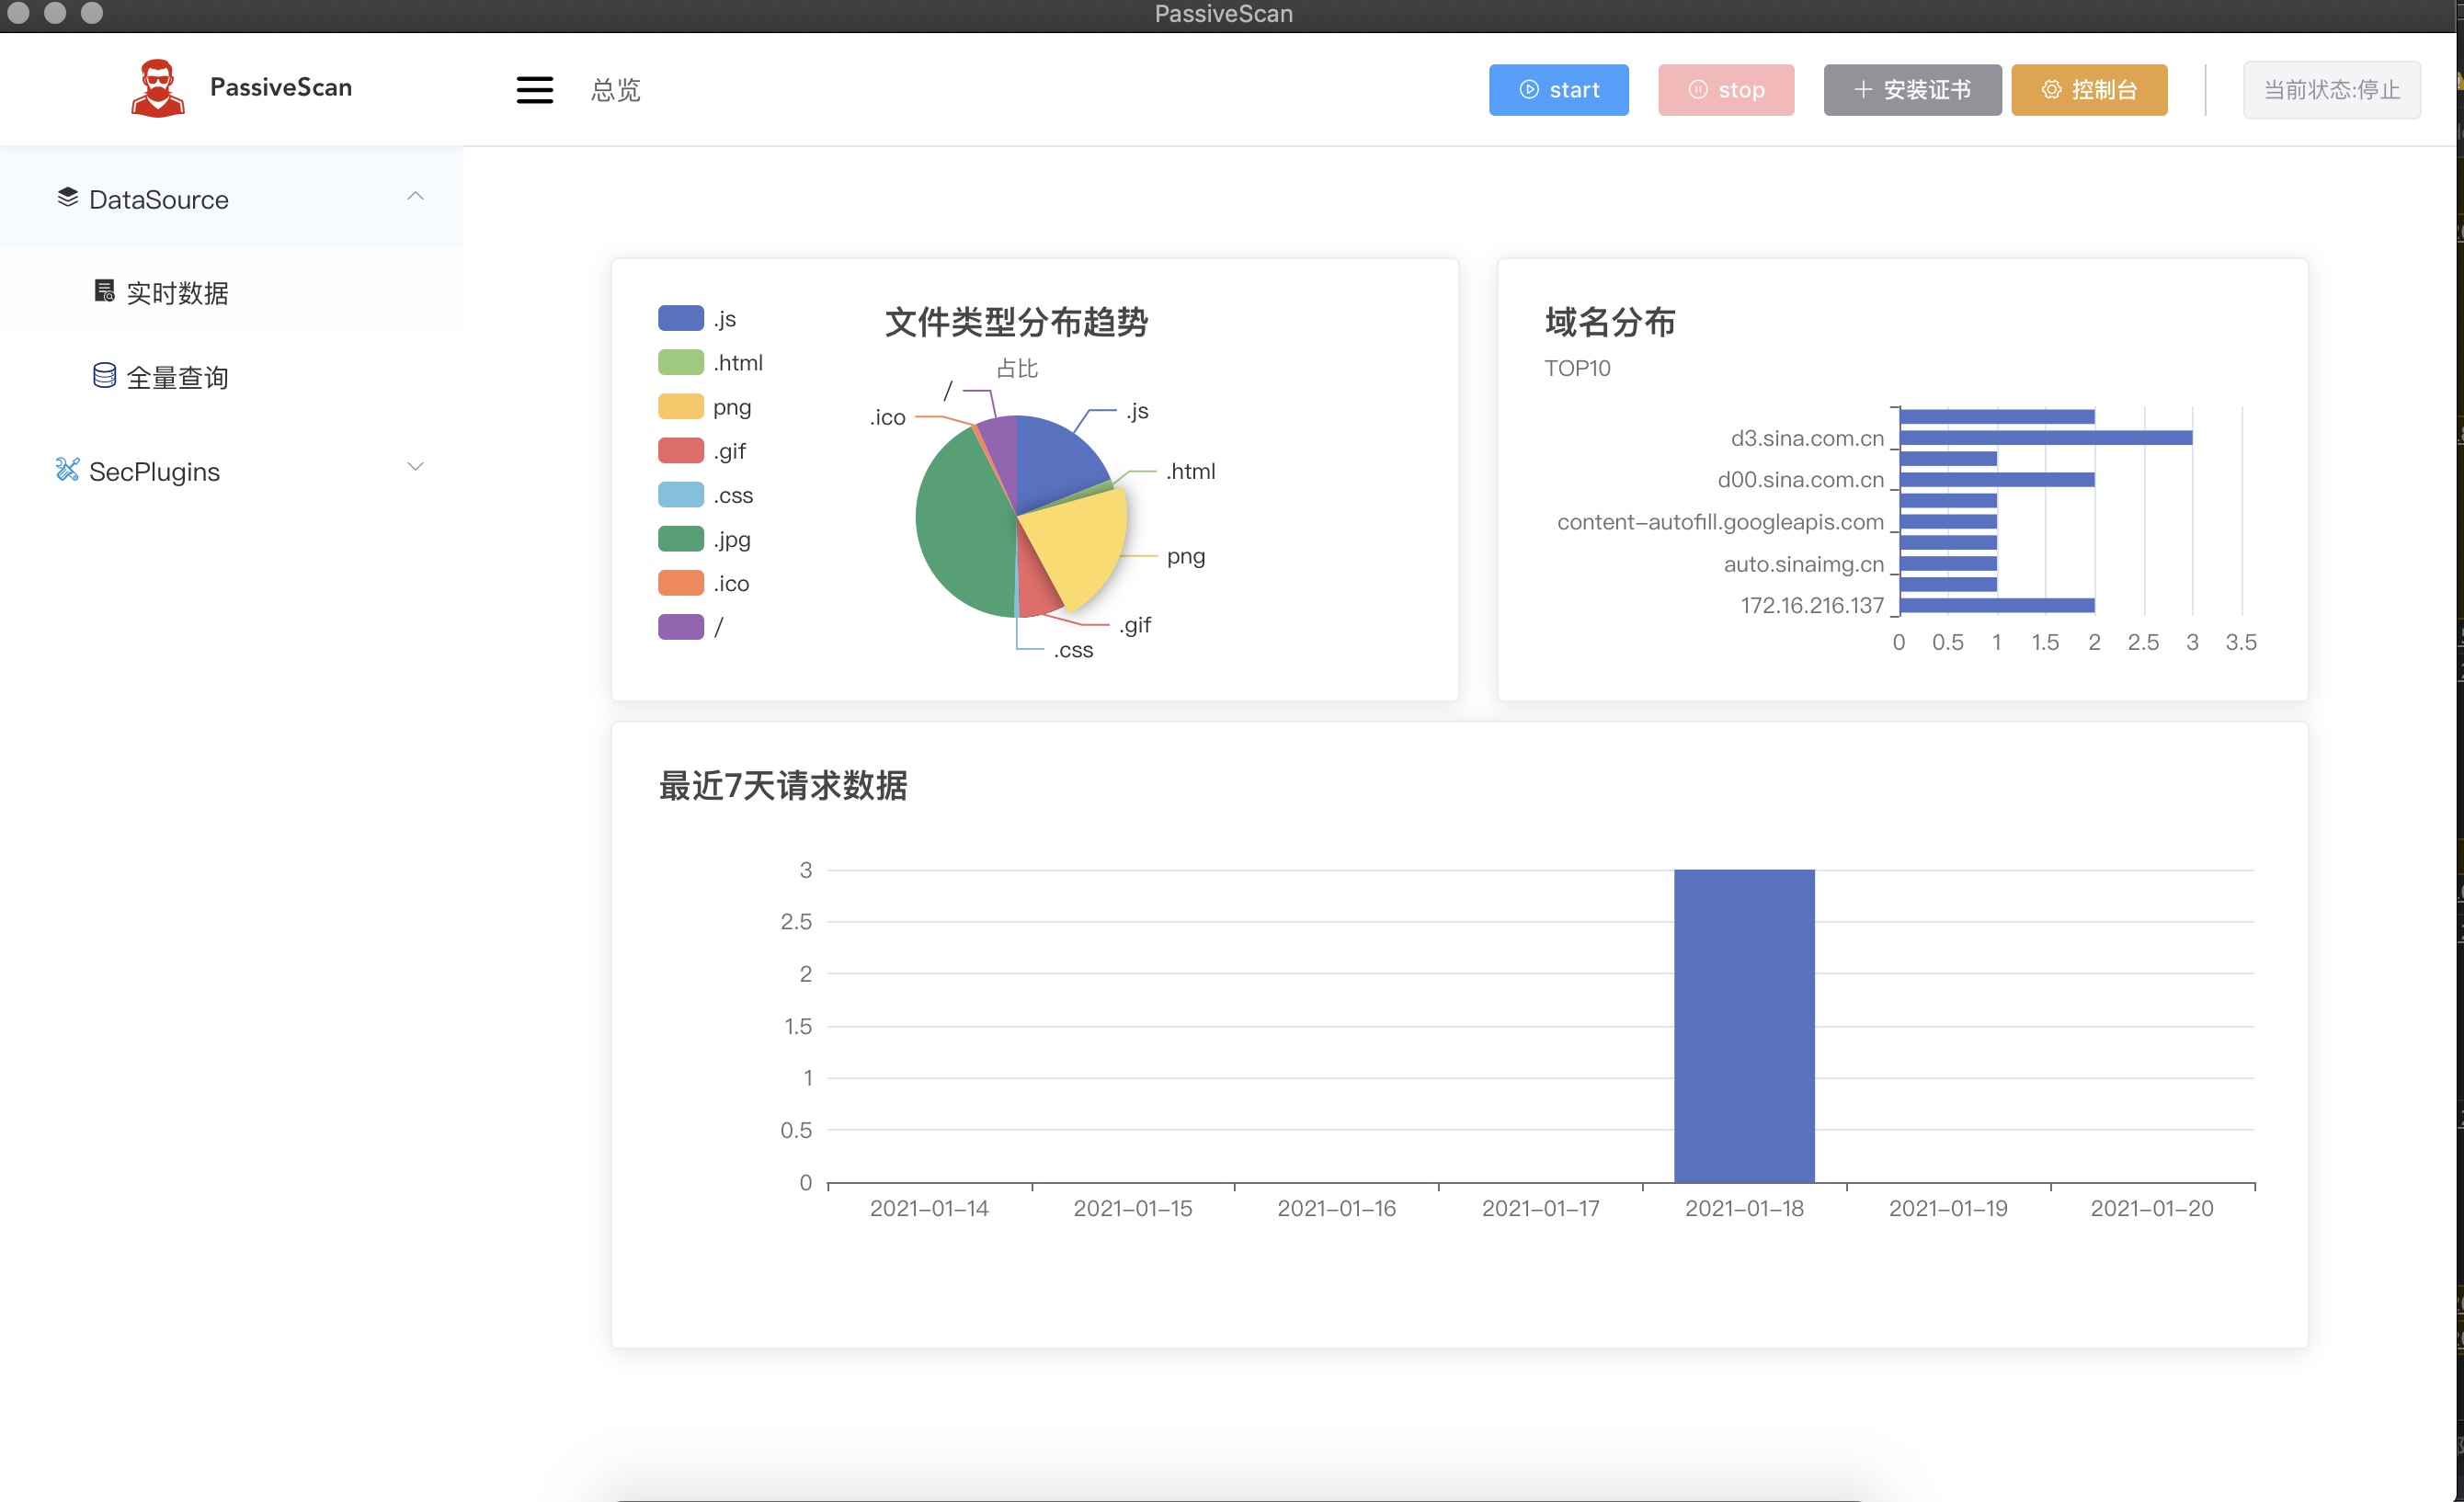Expand the SecPlugins menu chevron
This screenshot has height=1502, width=2464.
pyautogui.click(x=416, y=467)
